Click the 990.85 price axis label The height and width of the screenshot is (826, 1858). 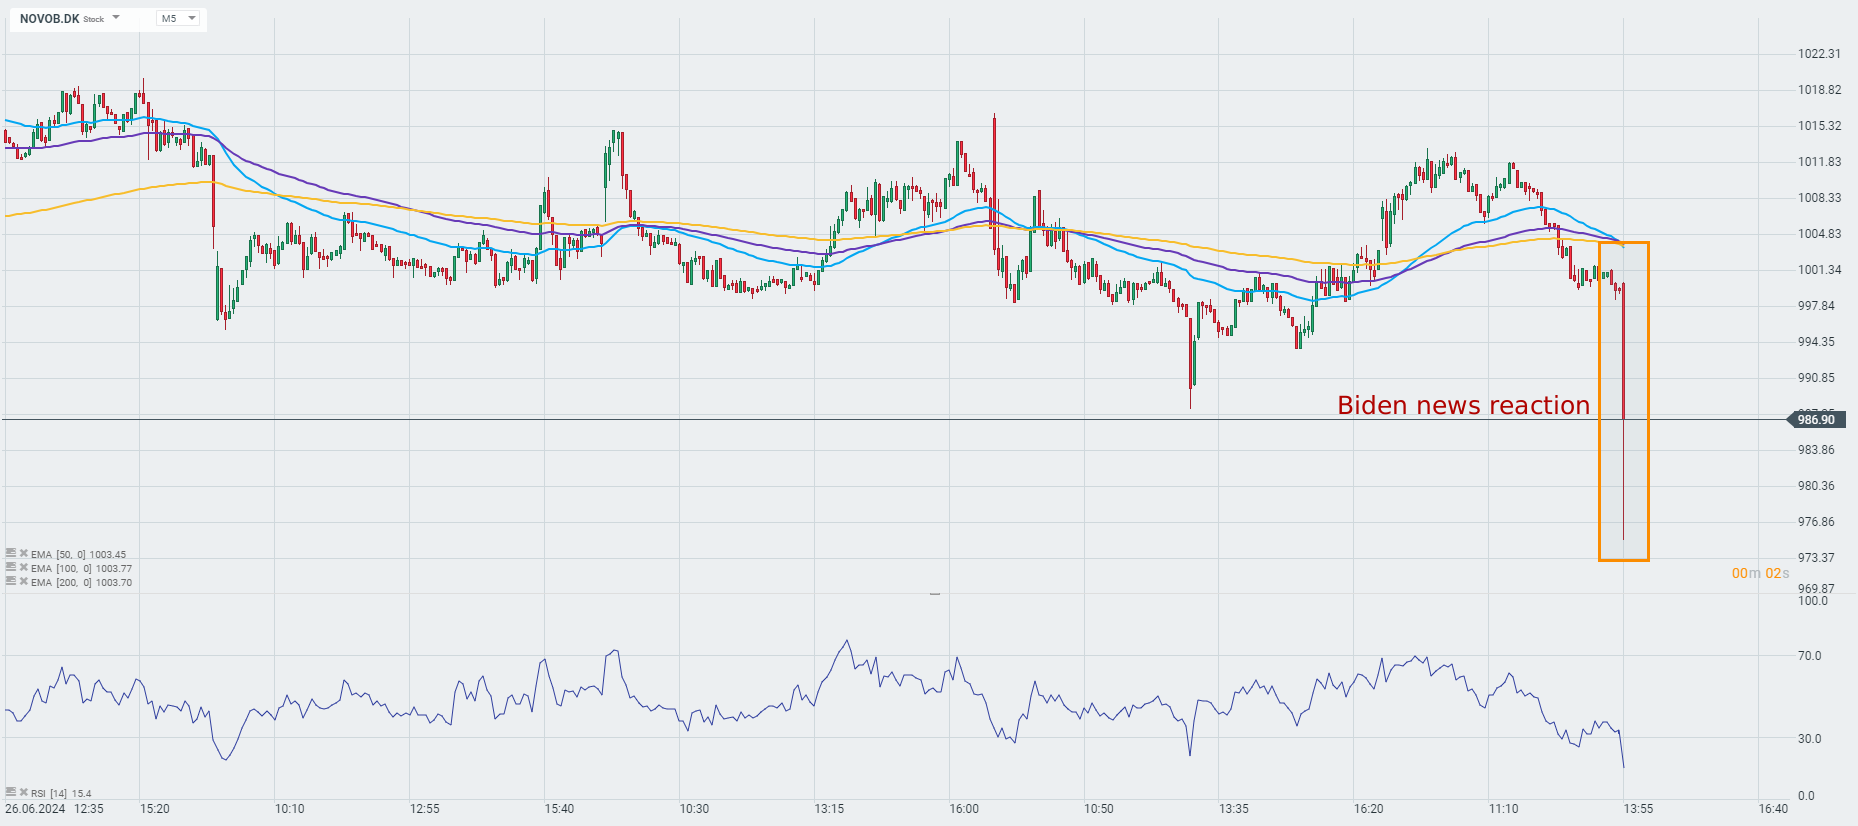pyautogui.click(x=1816, y=378)
